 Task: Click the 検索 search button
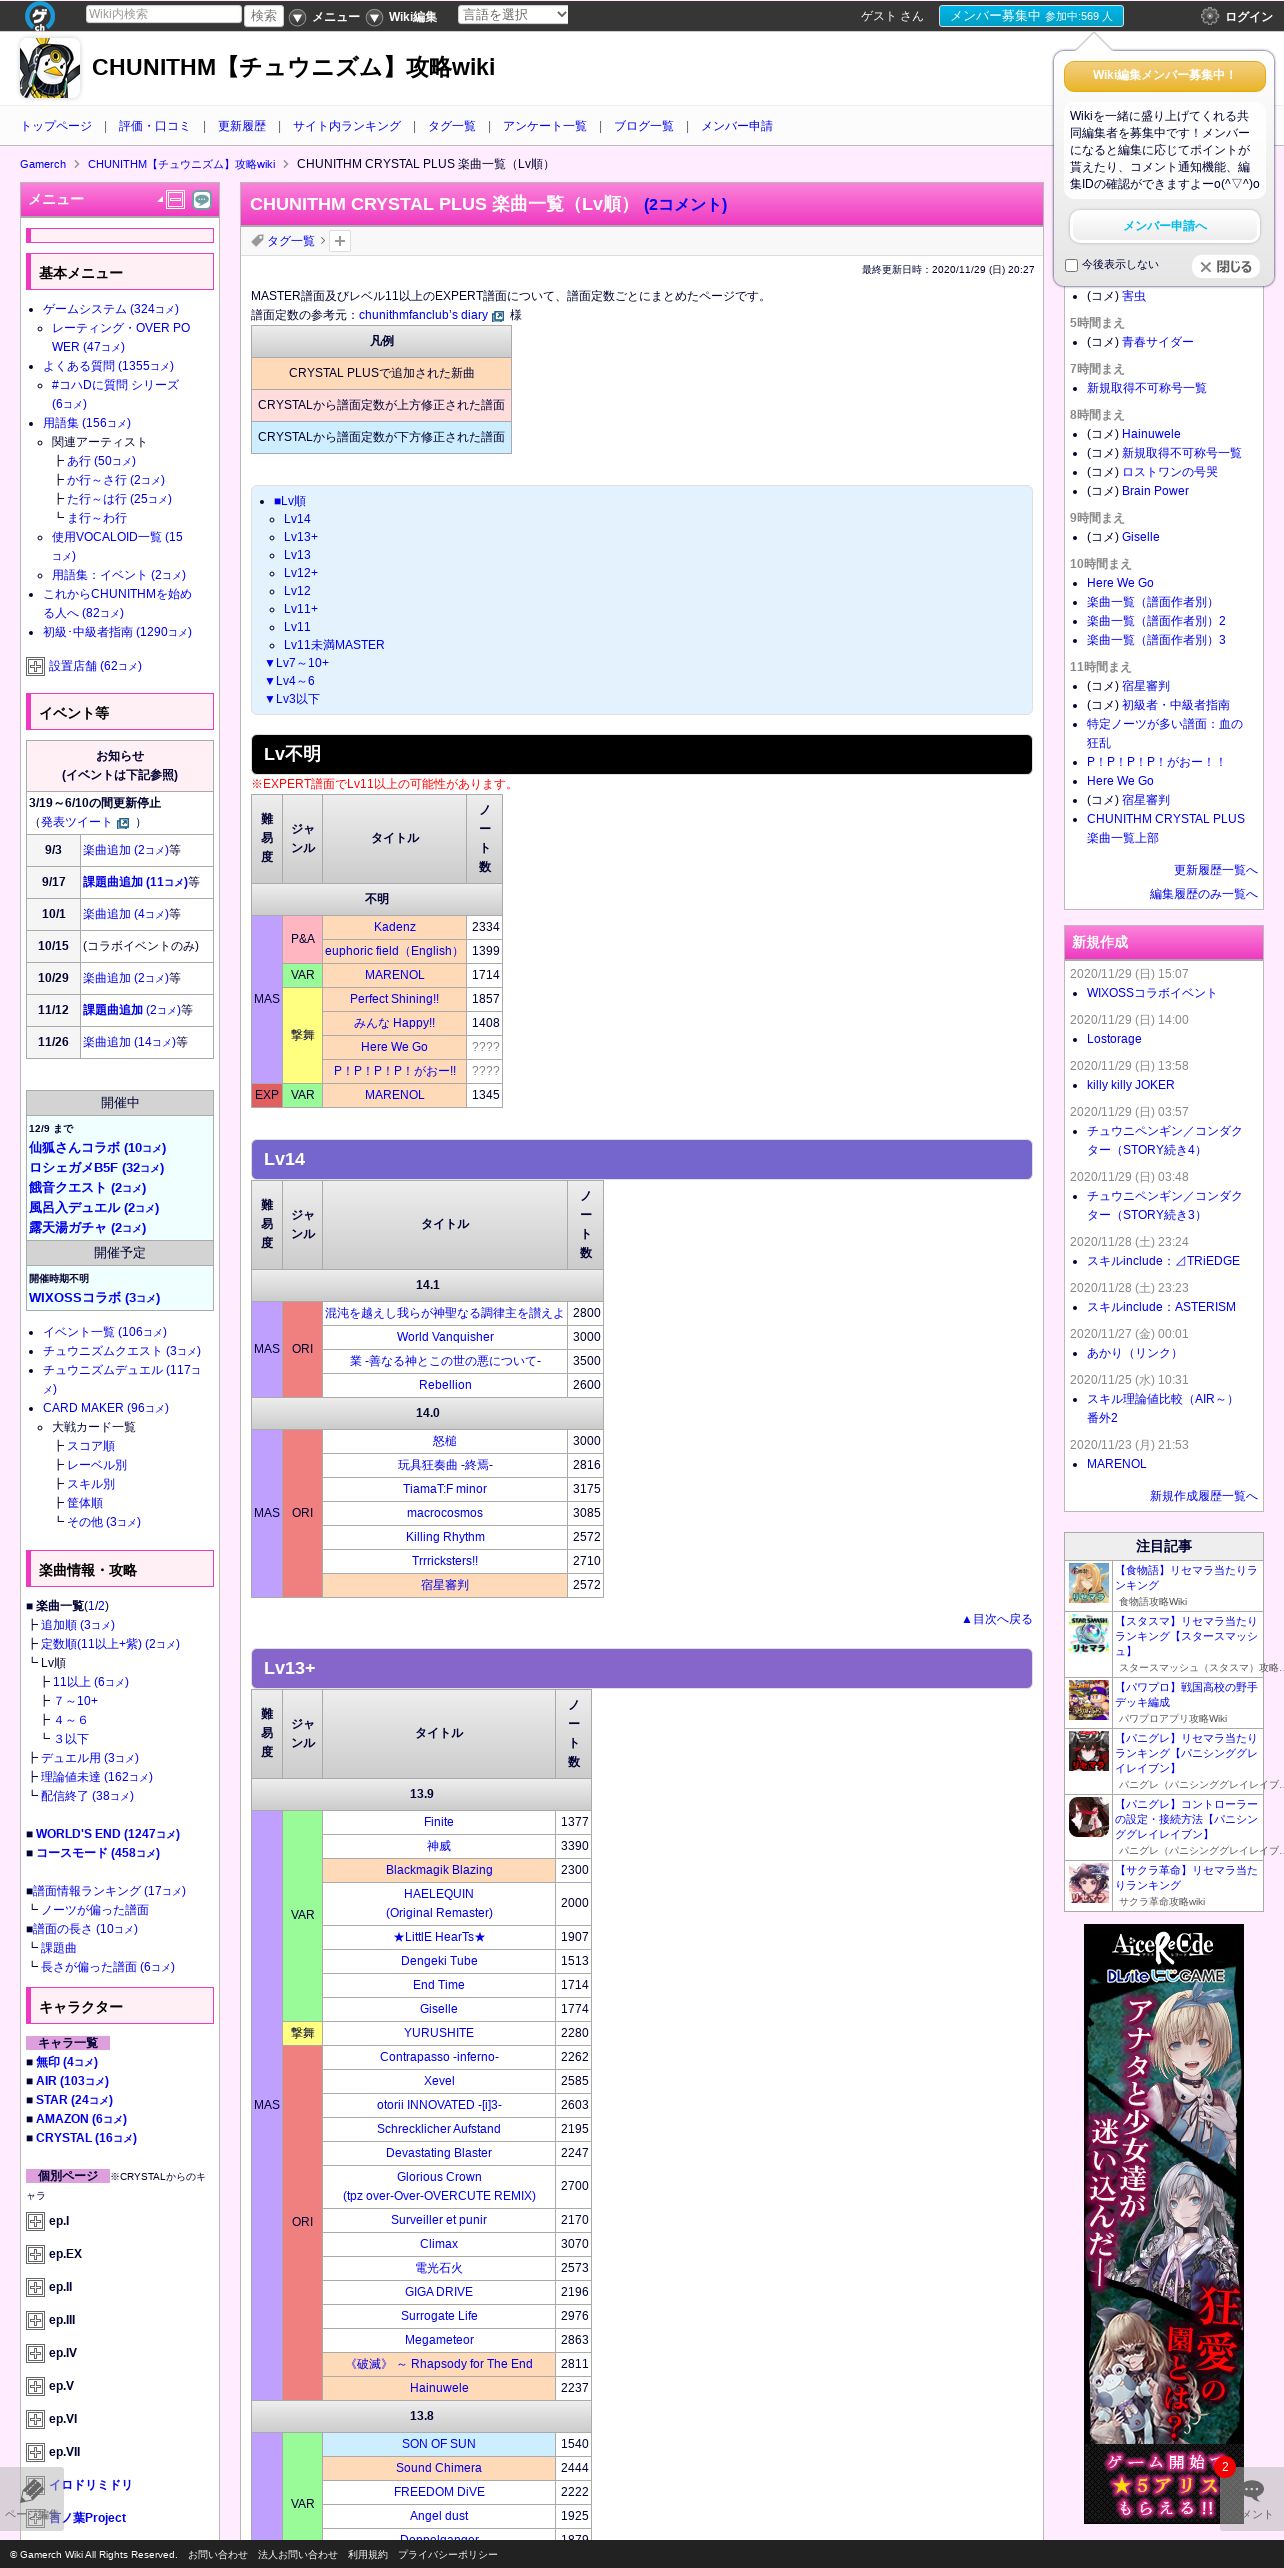click(x=264, y=15)
